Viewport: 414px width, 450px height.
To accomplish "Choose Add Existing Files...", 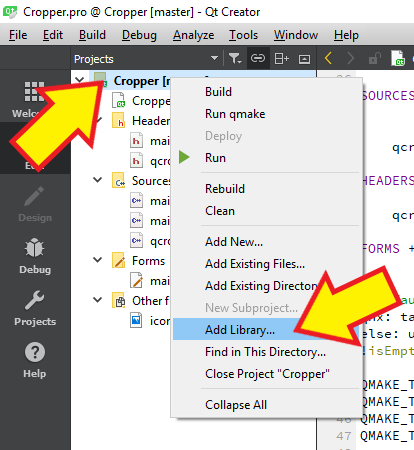I will [x=266, y=264].
